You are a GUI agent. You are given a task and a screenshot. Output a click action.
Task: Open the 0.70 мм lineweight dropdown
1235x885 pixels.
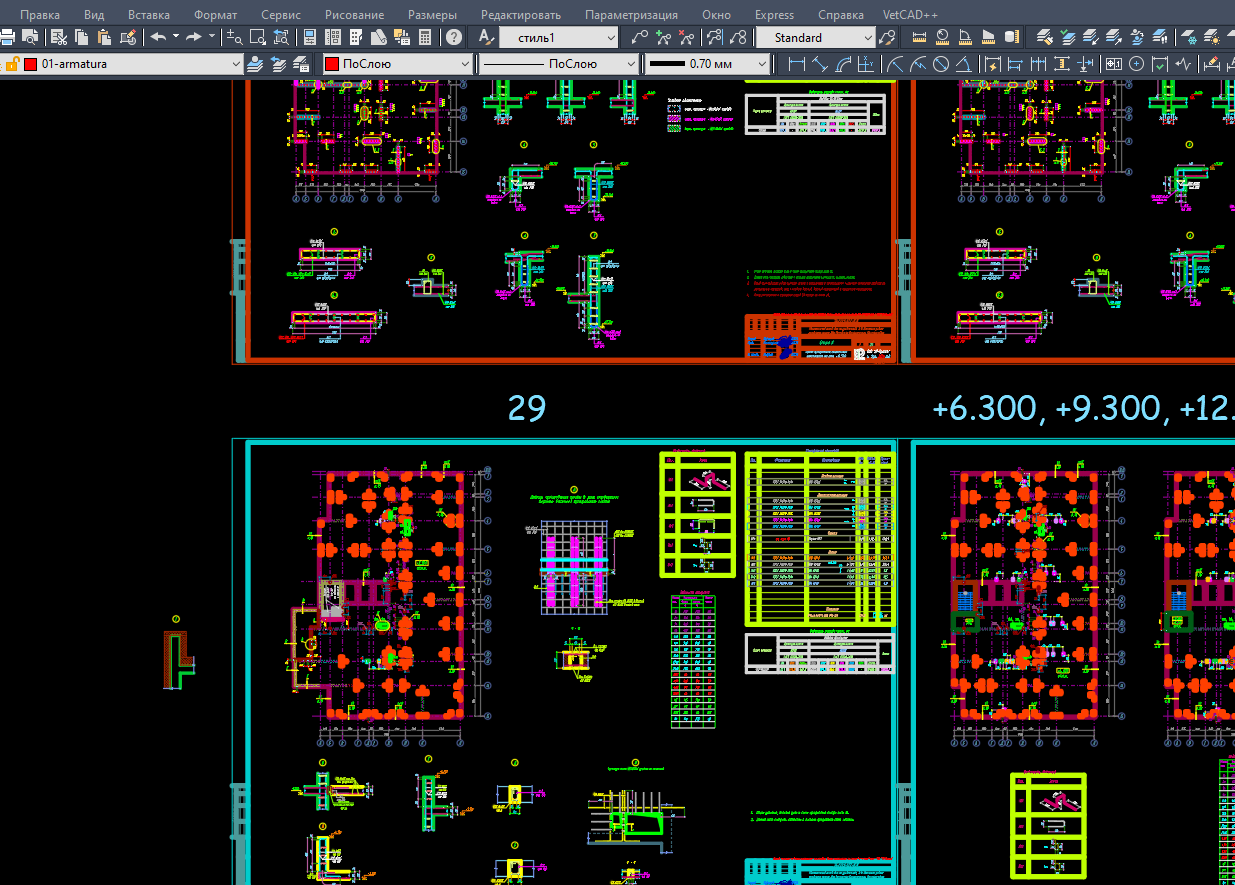tap(707, 64)
